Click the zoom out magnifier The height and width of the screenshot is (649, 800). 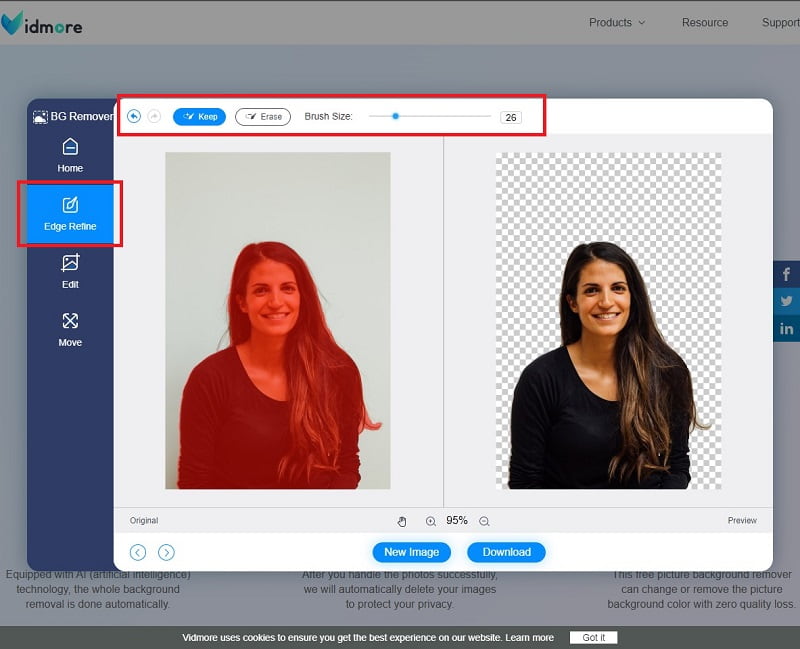click(484, 521)
